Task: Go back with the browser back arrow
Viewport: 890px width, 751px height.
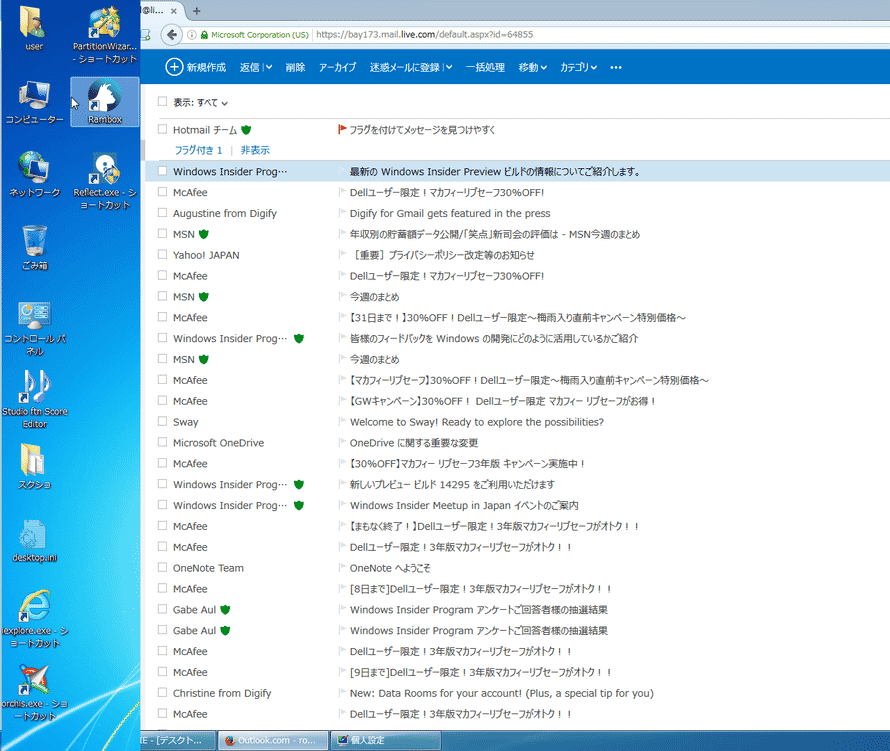Action: [x=171, y=35]
